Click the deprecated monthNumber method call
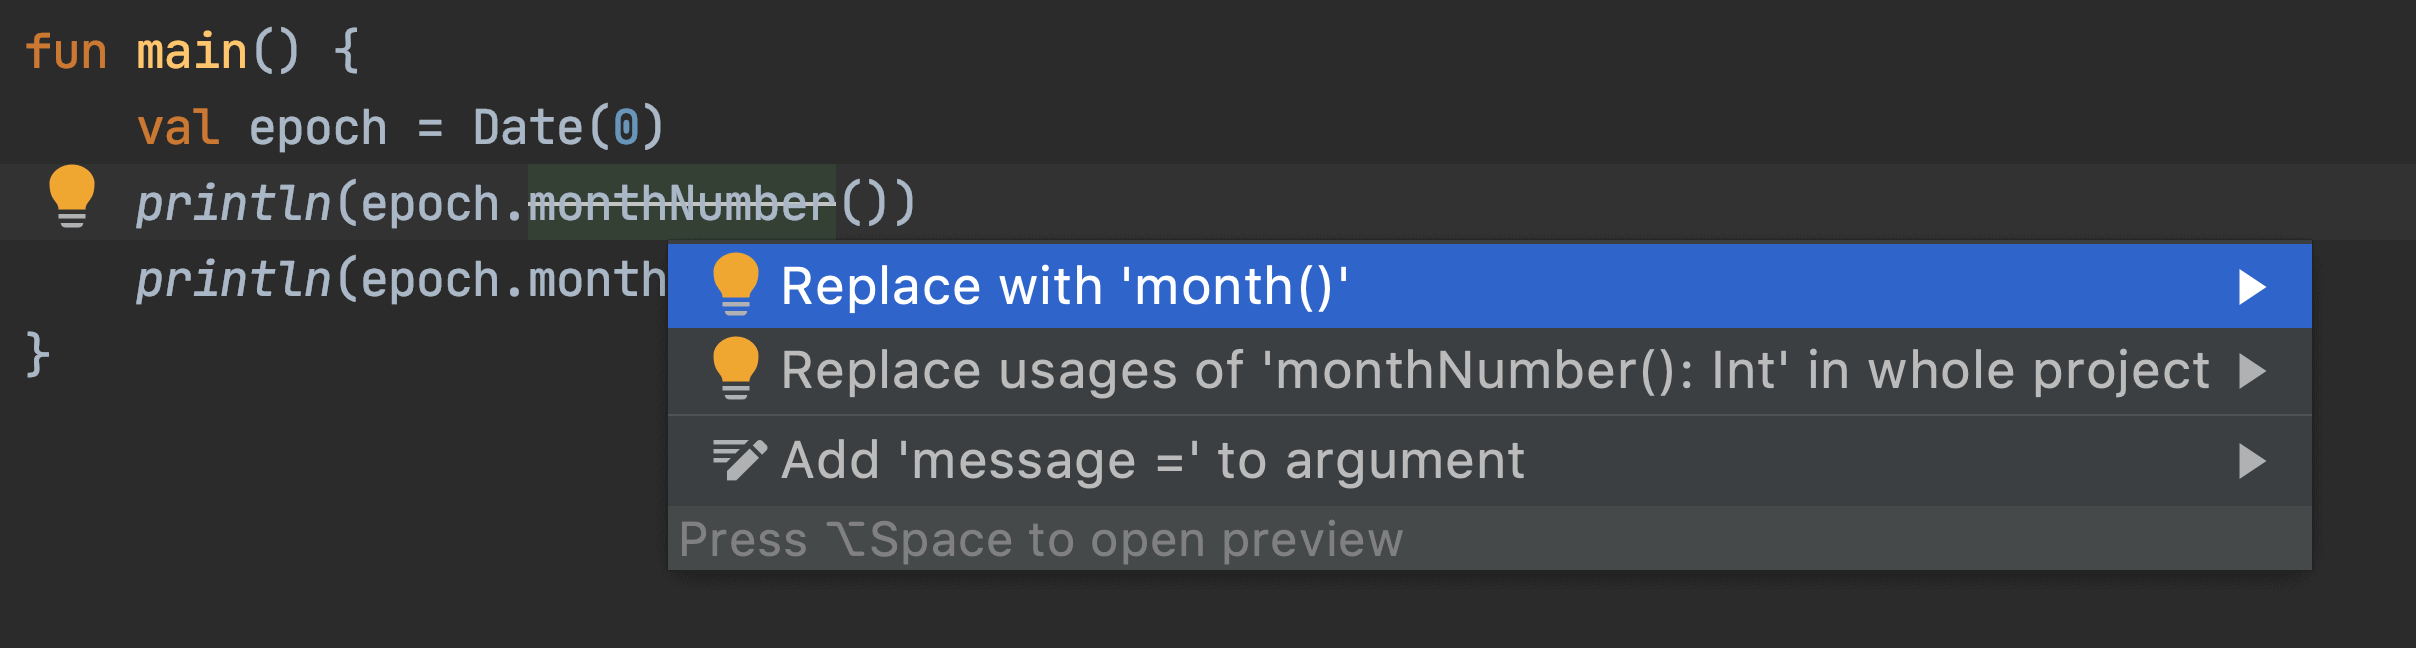 (681, 203)
